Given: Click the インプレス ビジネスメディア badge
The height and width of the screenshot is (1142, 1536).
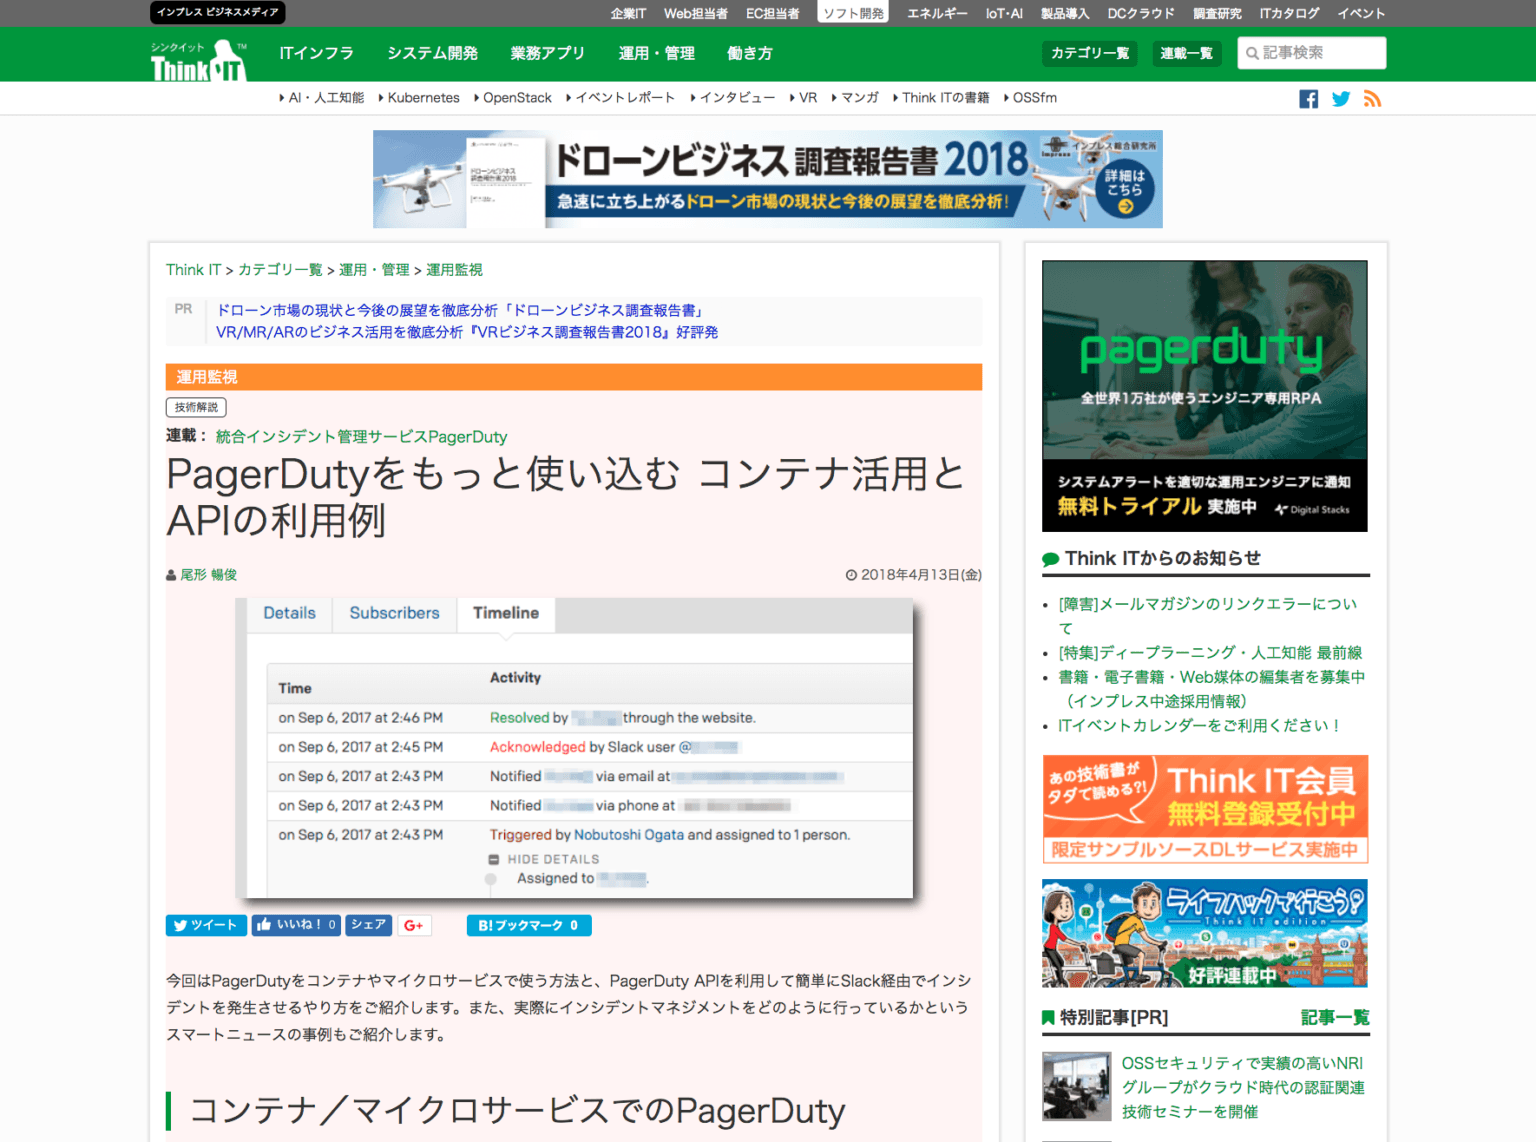Looking at the screenshot, I should (218, 12).
